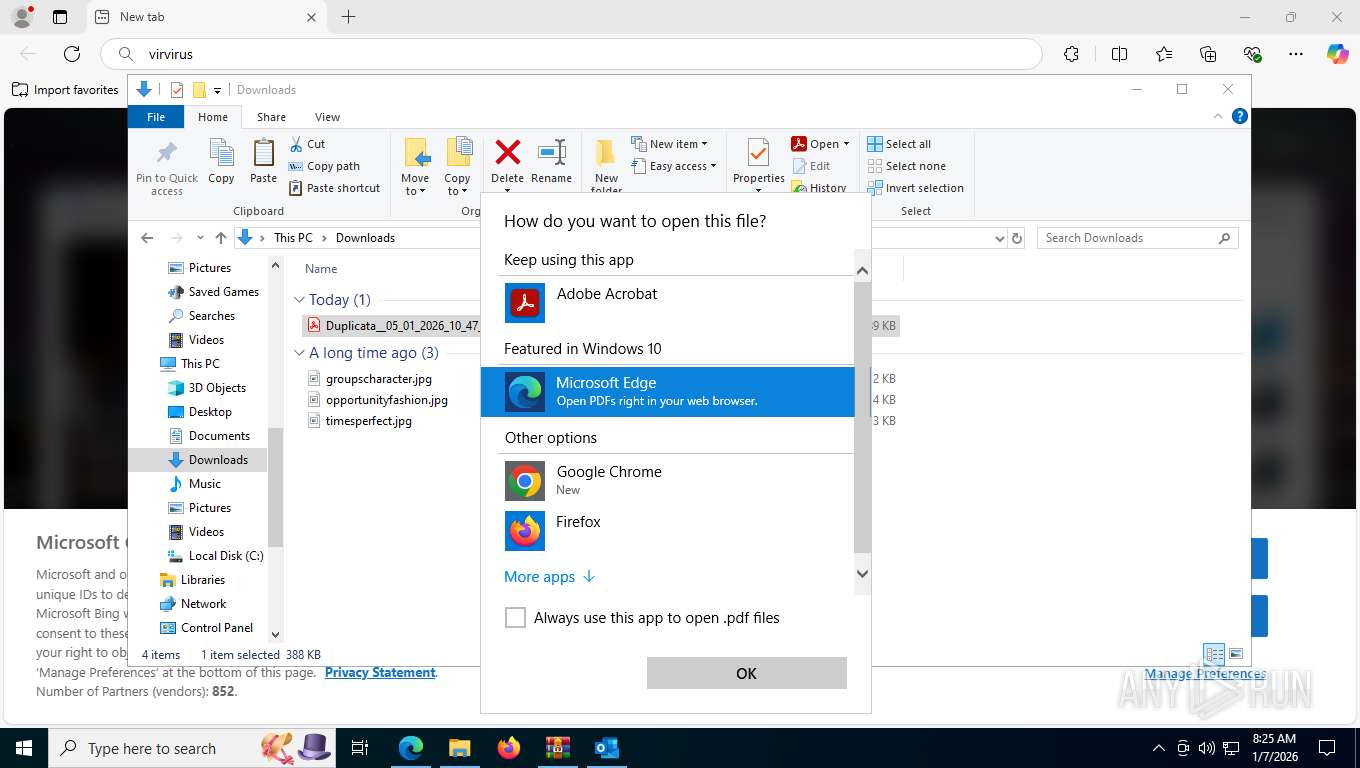Click Copy path in the ribbon

(x=324, y=166)
